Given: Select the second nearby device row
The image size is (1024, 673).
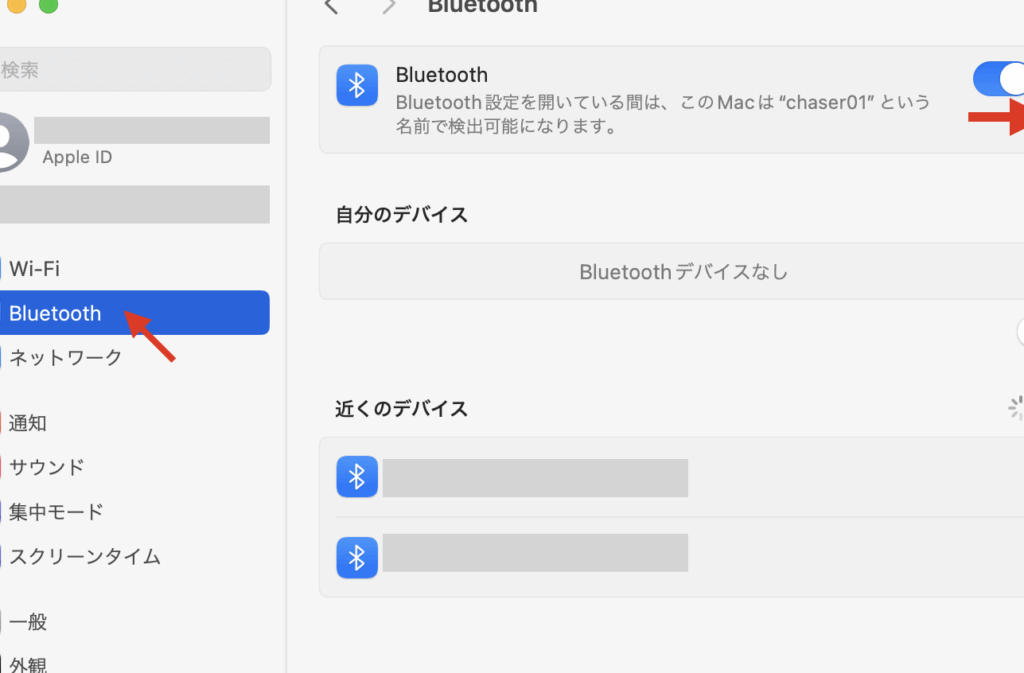Looking at the screenshot, I should (x=671, y=557).
